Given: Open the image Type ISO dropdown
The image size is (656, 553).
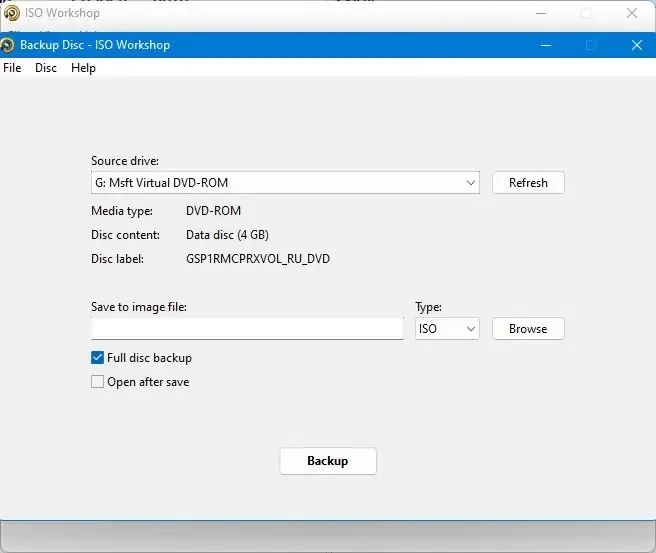Looking at the screenshot, I should coord(447,329).
